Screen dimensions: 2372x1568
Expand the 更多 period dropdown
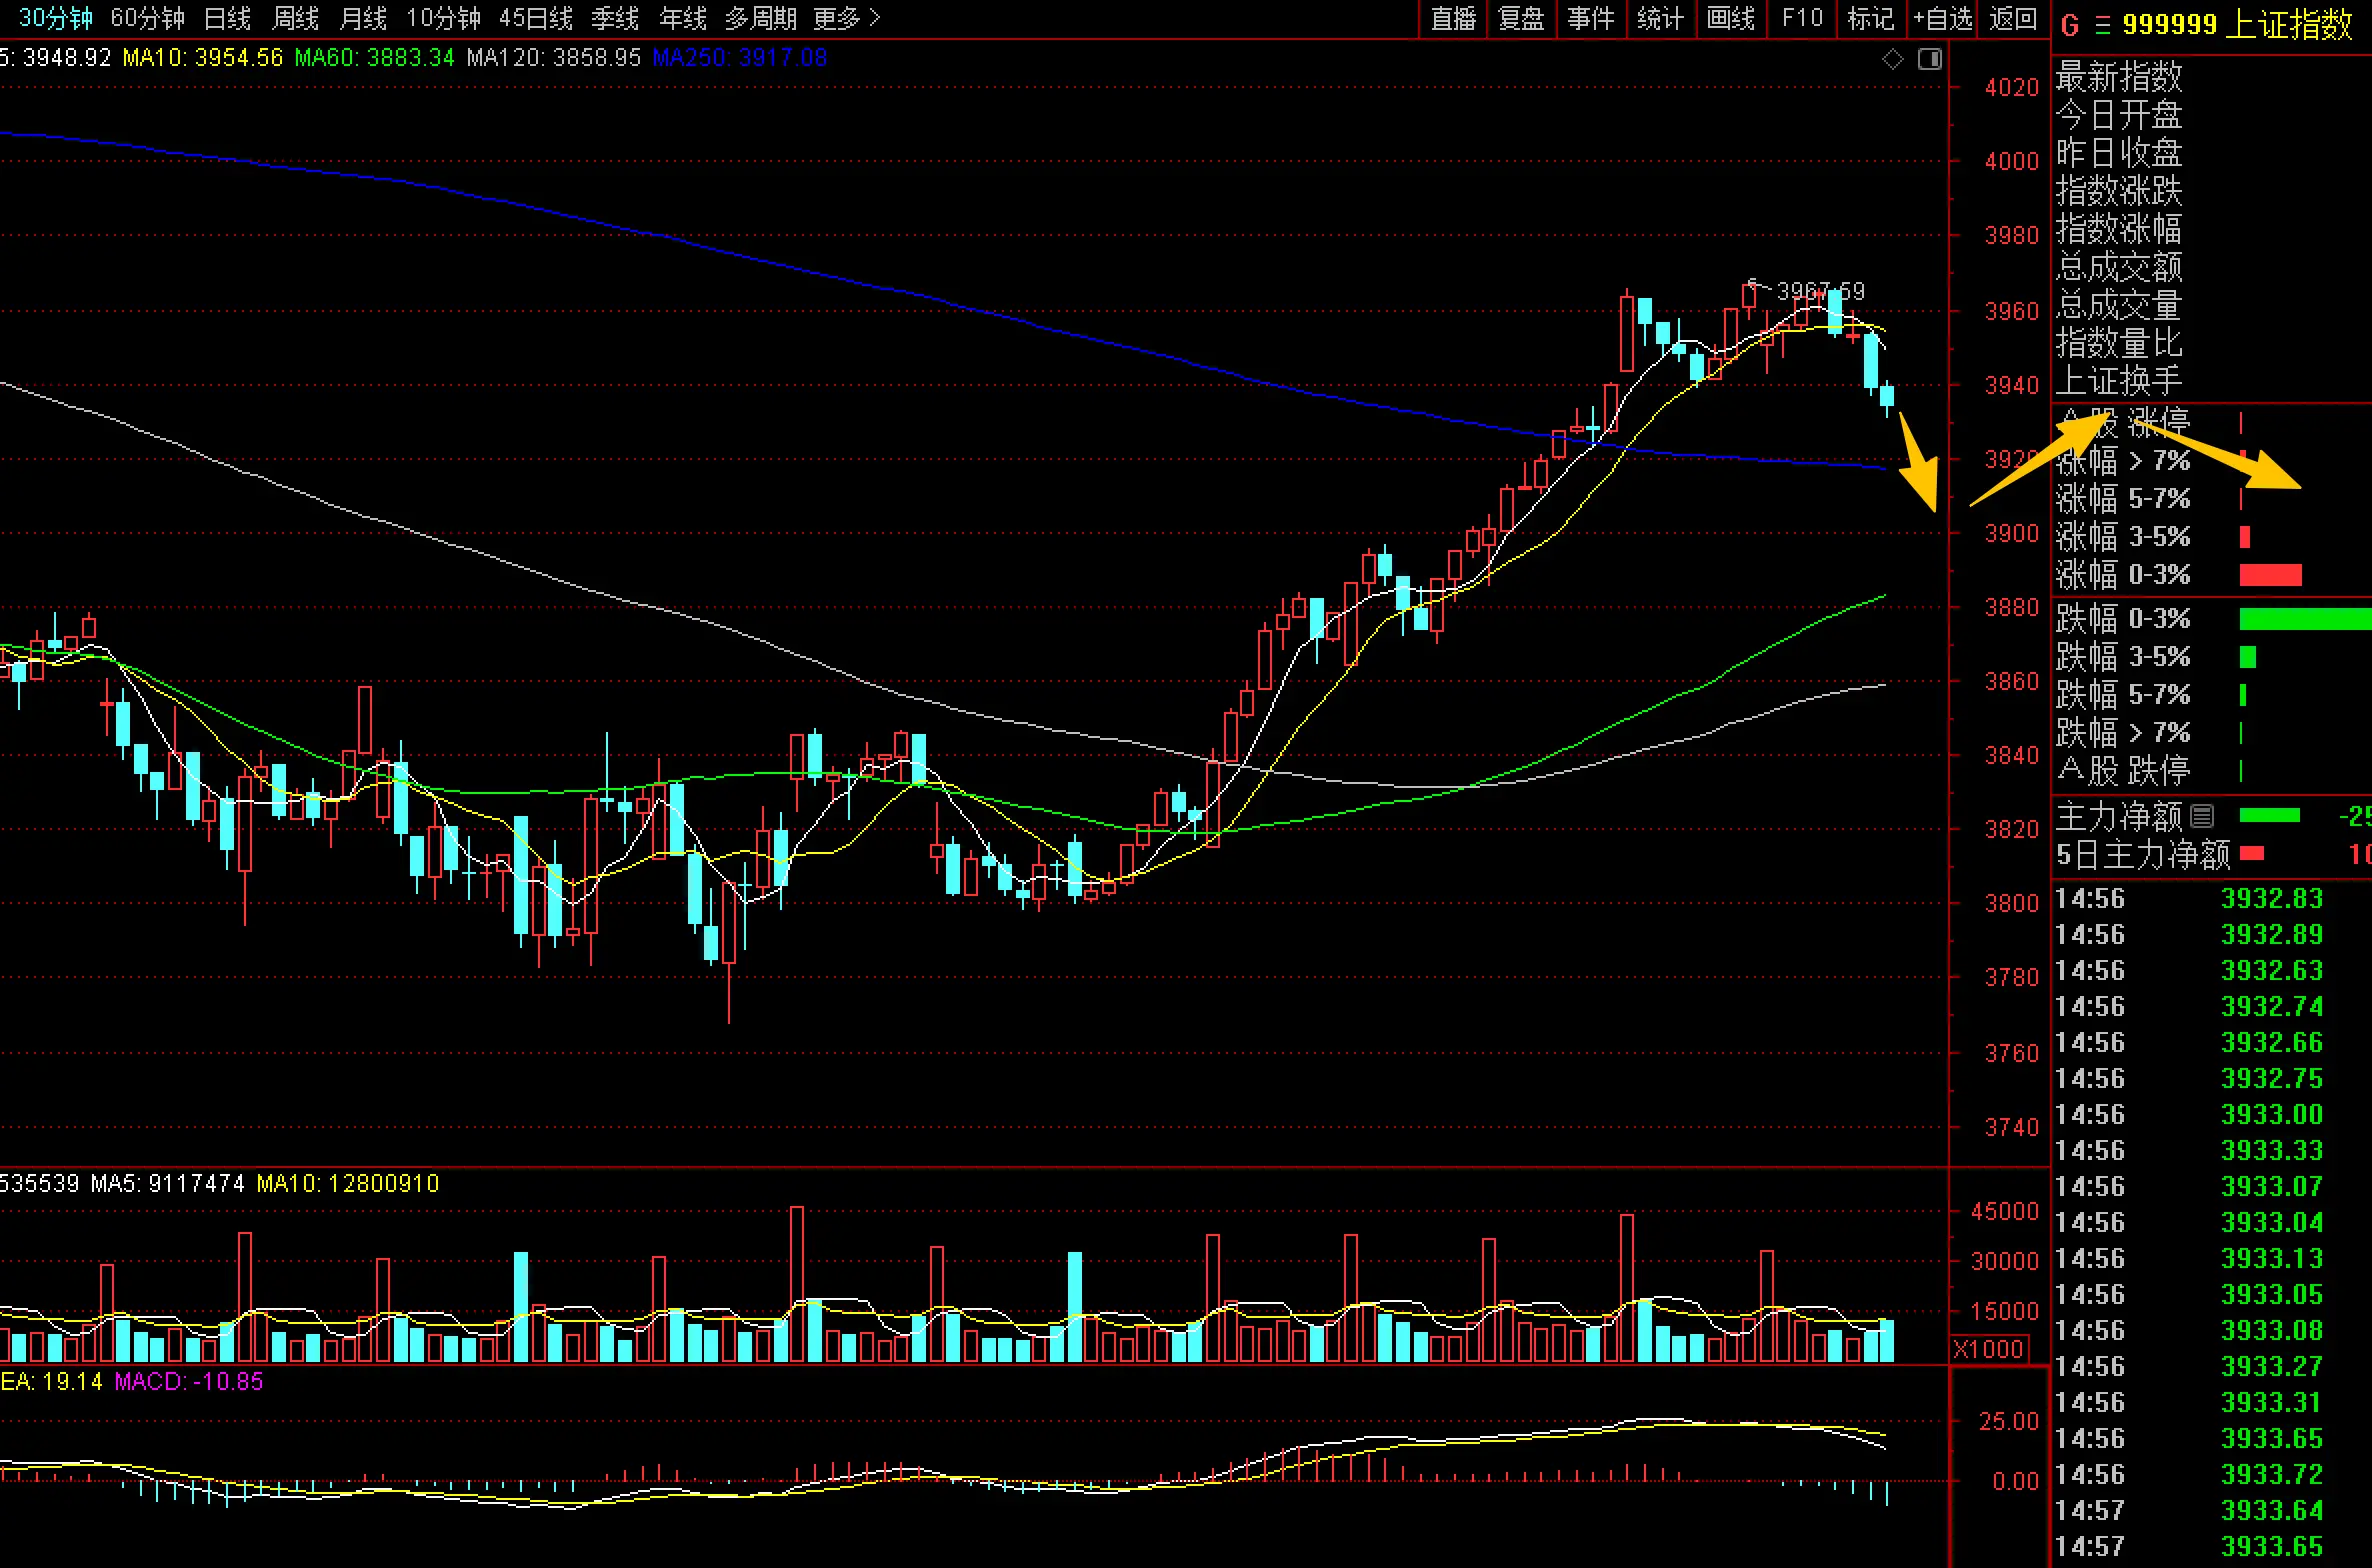point(846,18)
